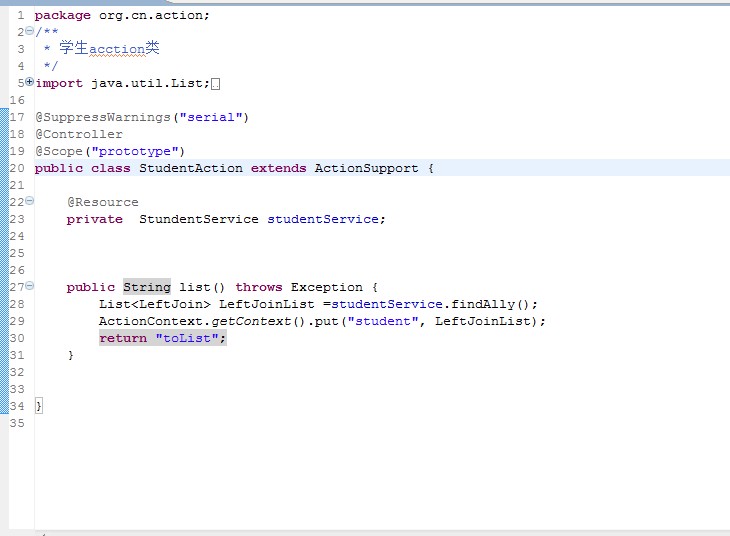Click the @Resource annotation
Image resolution: width=730 pixels, height=536 pixels.
[x=102, y=202]
